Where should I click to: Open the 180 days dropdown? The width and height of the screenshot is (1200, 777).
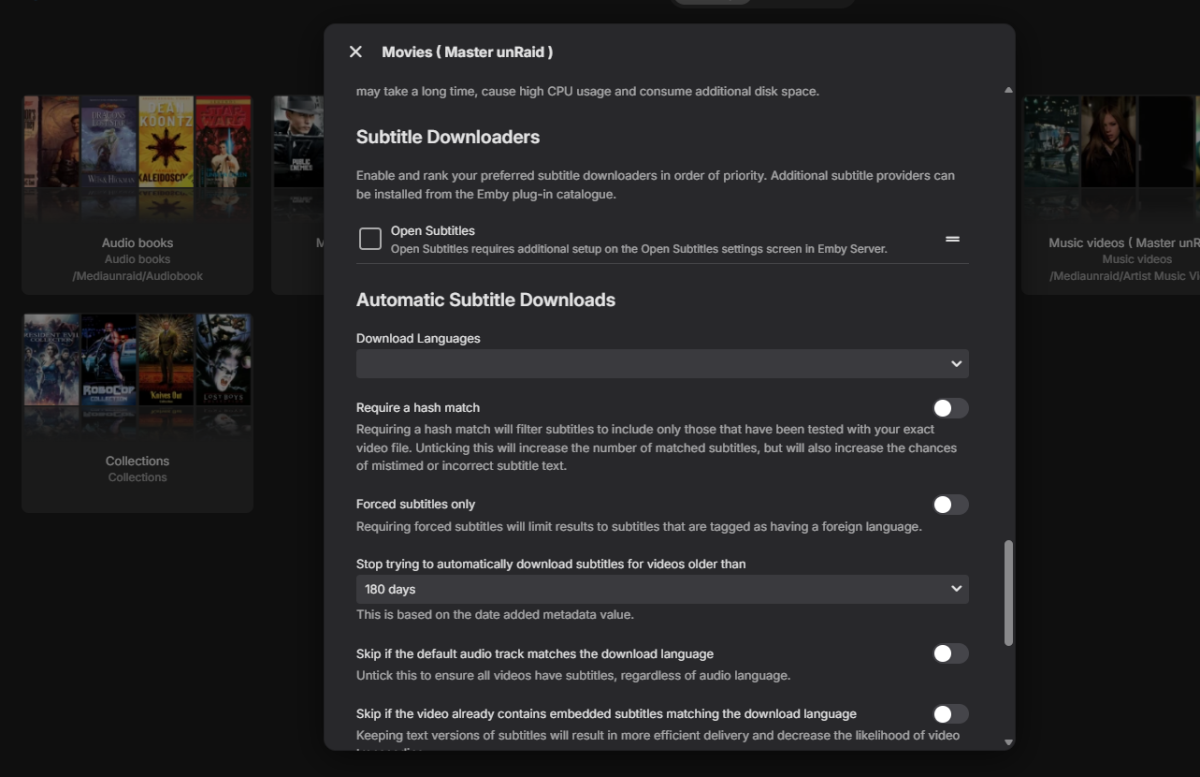pos(661,589)
